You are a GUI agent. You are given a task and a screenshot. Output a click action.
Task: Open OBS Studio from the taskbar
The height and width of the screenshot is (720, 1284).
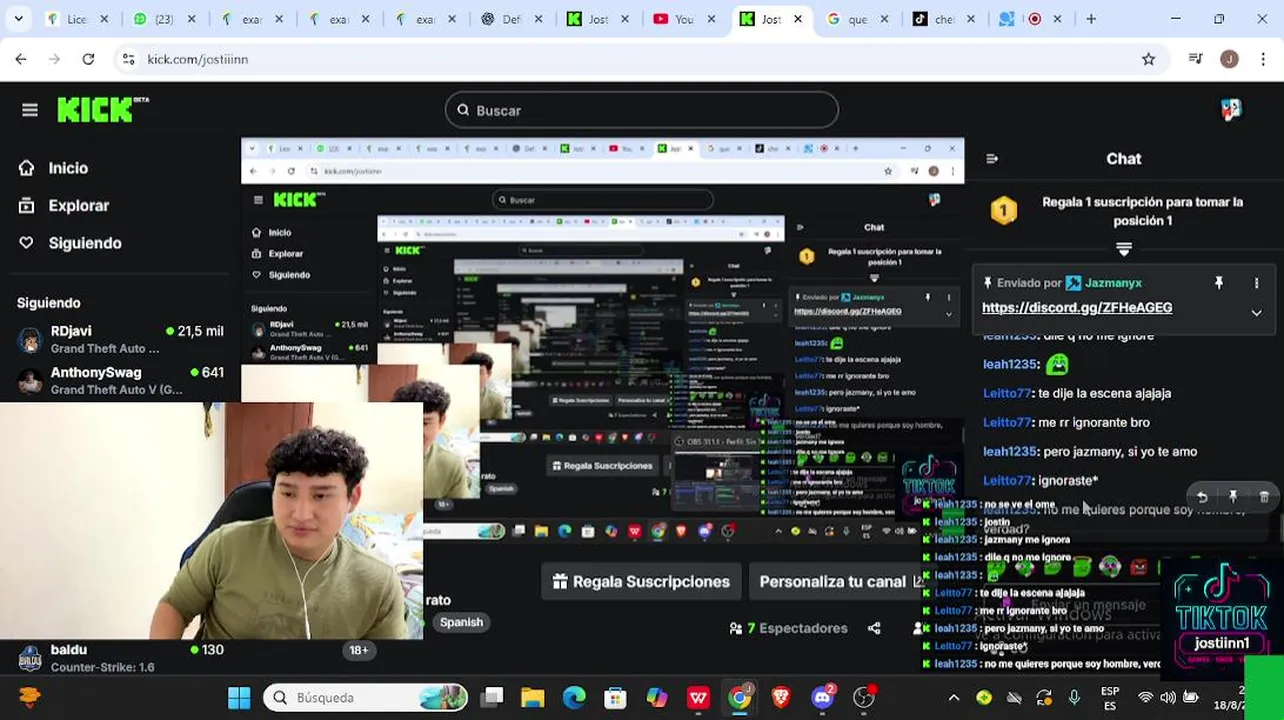[x=864, y=697]
